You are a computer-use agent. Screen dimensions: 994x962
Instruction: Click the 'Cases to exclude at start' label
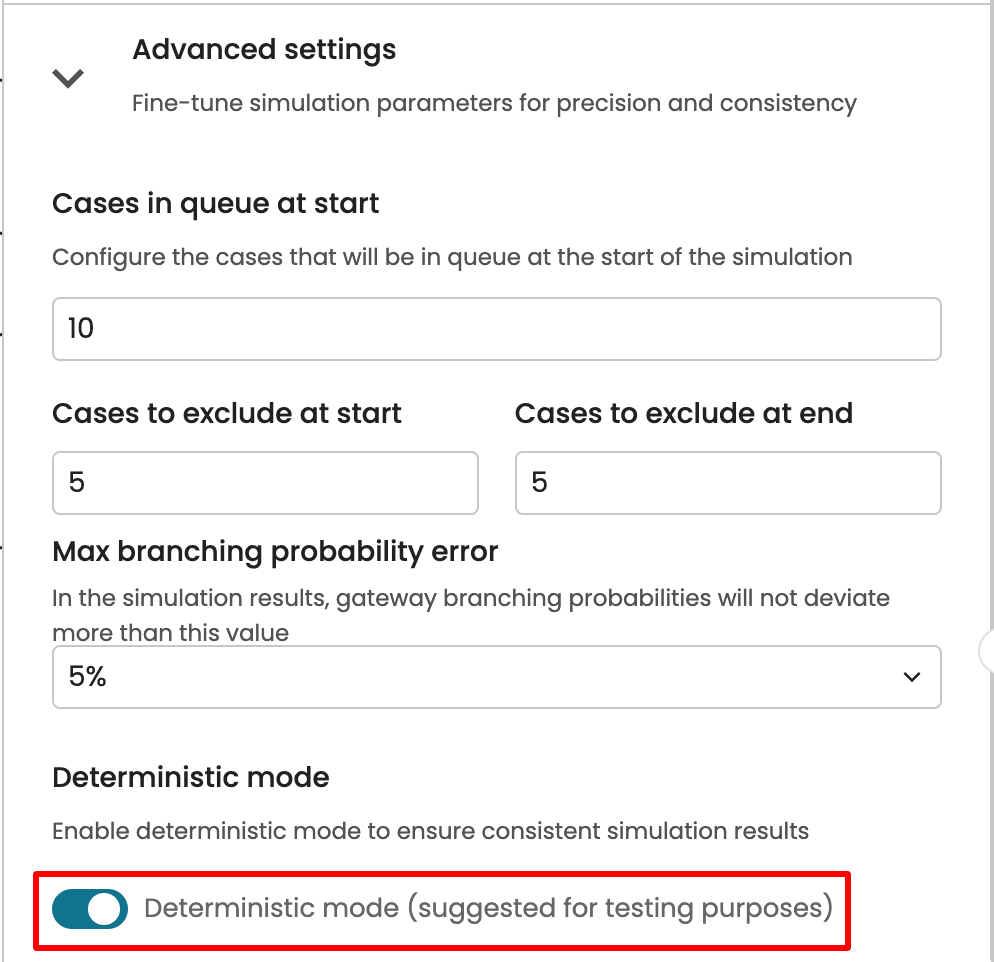point(227,413)
